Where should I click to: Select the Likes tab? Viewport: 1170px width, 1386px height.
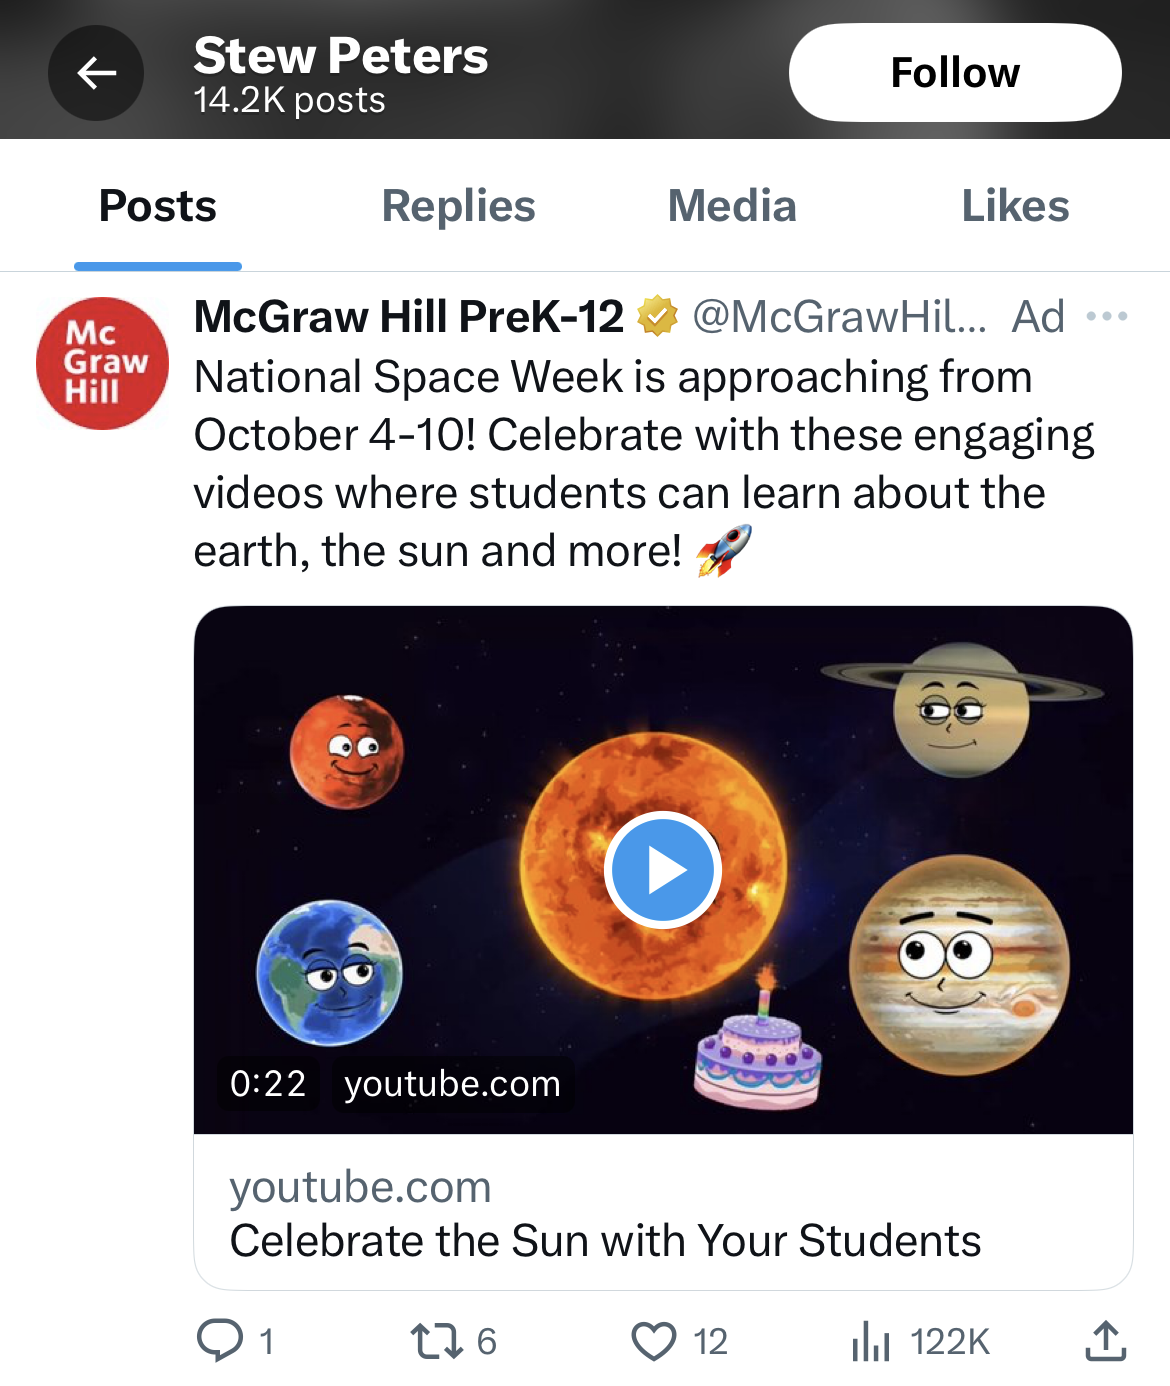(x=1015, y=206)
